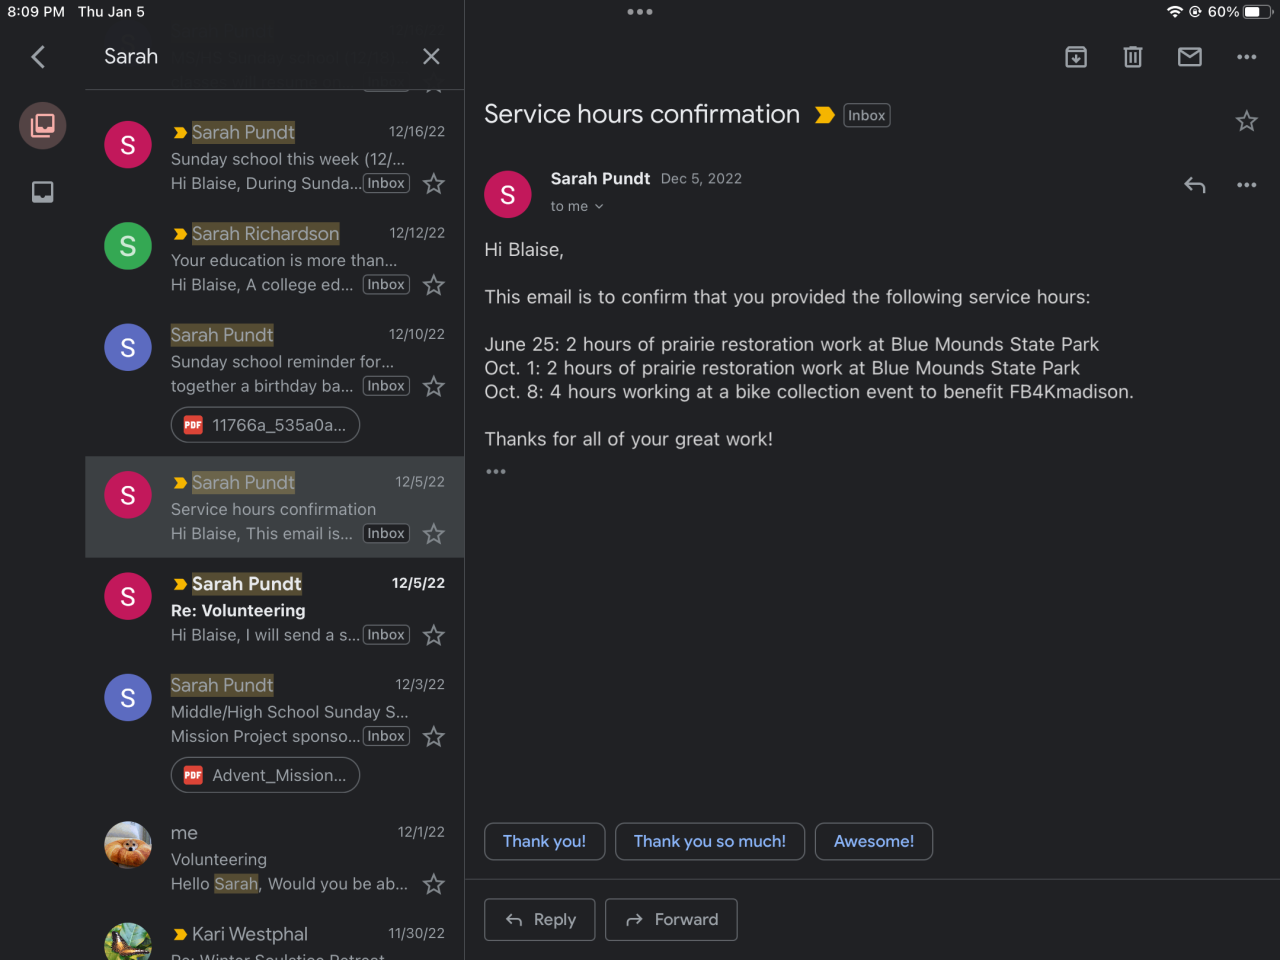Image resolution: width=1280 pixels, height=960 pixels.
Task: Go back using the left arrow
Action: click(39, 57)
